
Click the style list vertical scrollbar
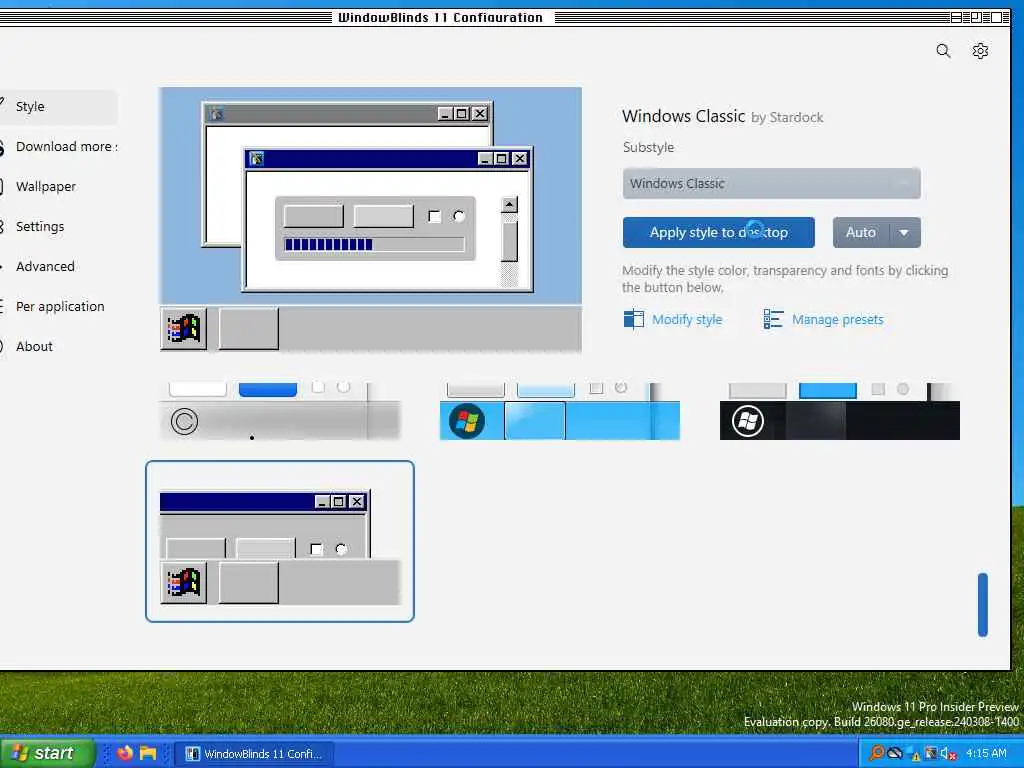[x=982, y=604]
